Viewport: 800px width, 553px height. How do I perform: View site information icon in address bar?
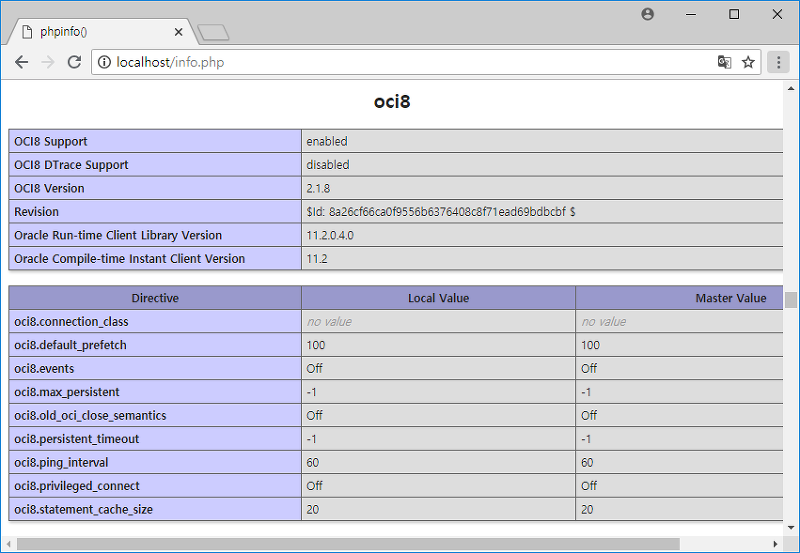click(x=104, y=62)
